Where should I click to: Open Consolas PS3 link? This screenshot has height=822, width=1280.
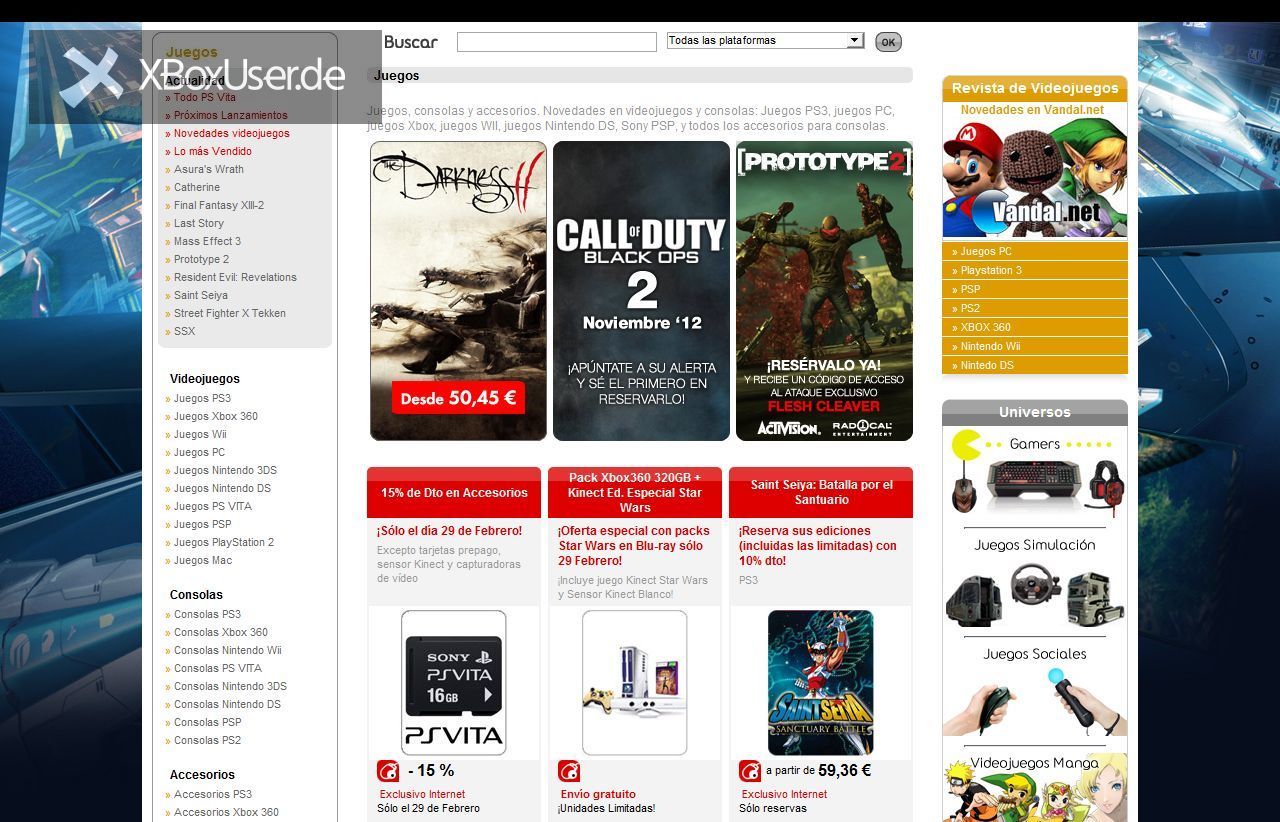[207, 614]
